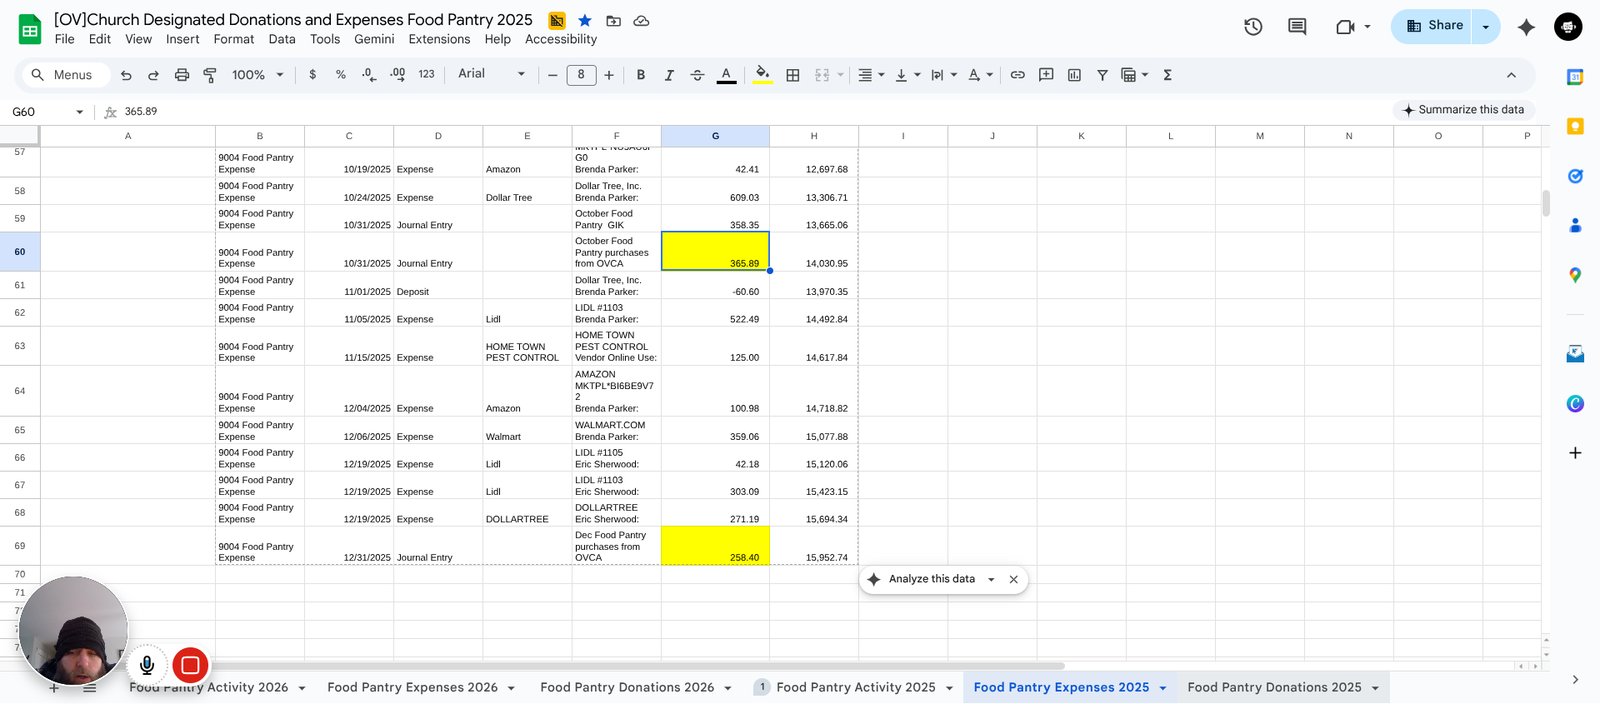Click the Share button
Viewport: 1600px width, 704px height.
[x=1435, y=26]
